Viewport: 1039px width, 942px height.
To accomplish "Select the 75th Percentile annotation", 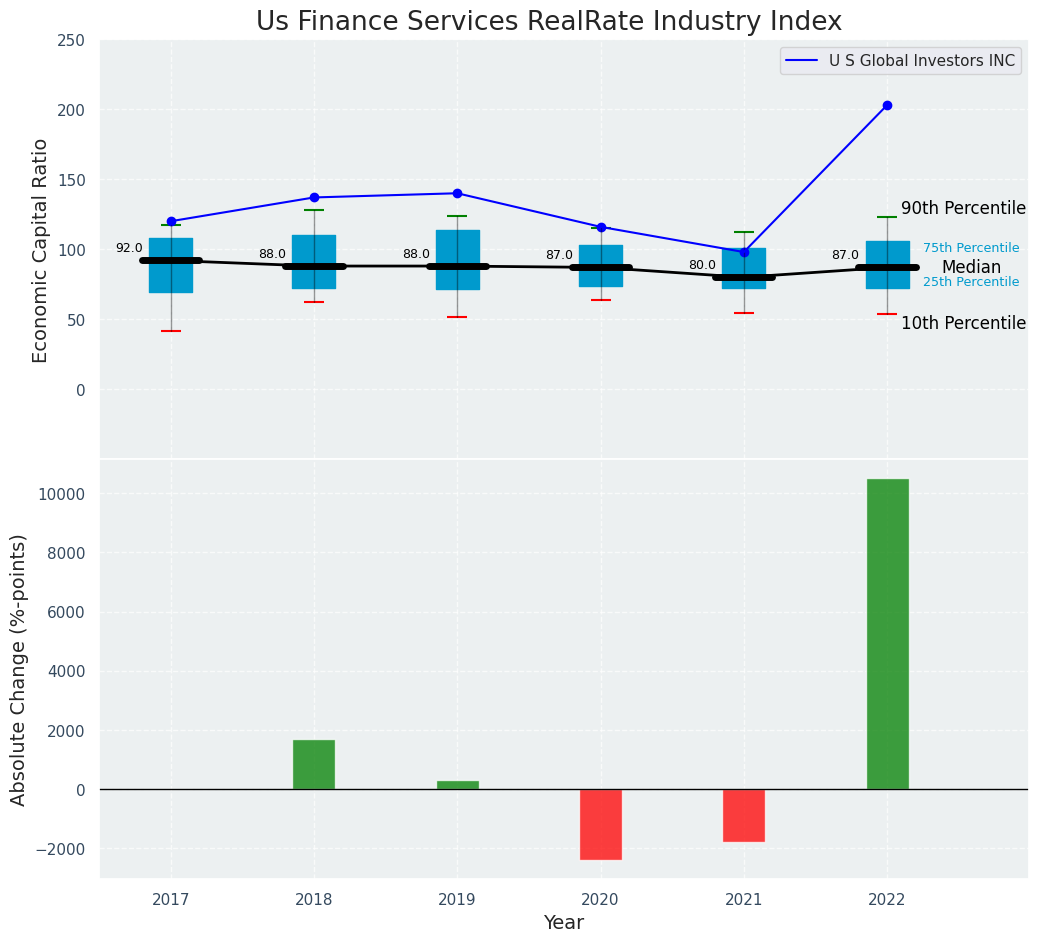I will (x=971, y=248).
